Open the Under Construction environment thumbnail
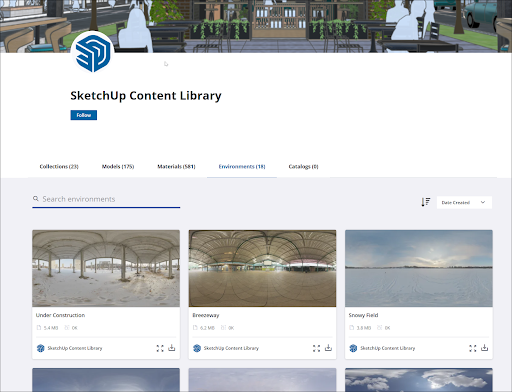Image resolution: width=512 pixels, height=392 pixels. (x=106, y=268)
